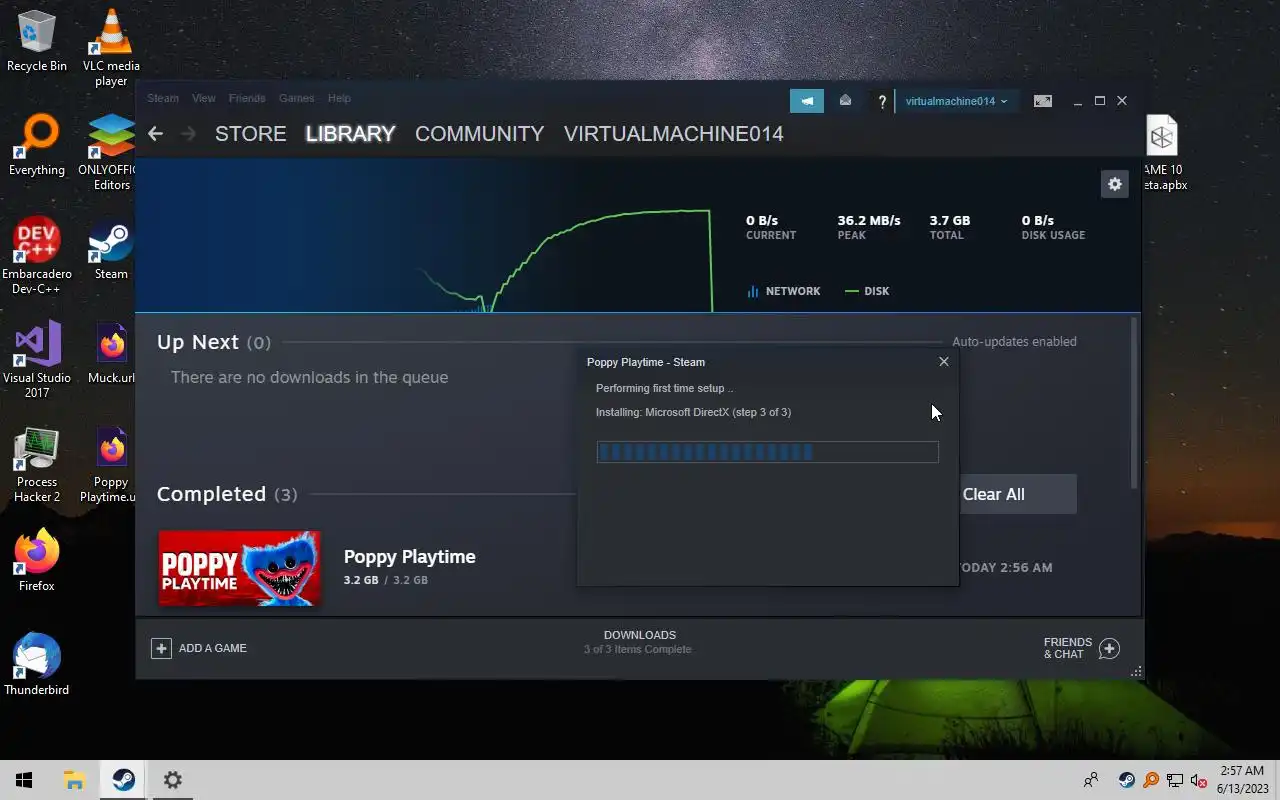Open the Muck.url desktop shortcut
Screen dimensions: 1280x800
111,354
